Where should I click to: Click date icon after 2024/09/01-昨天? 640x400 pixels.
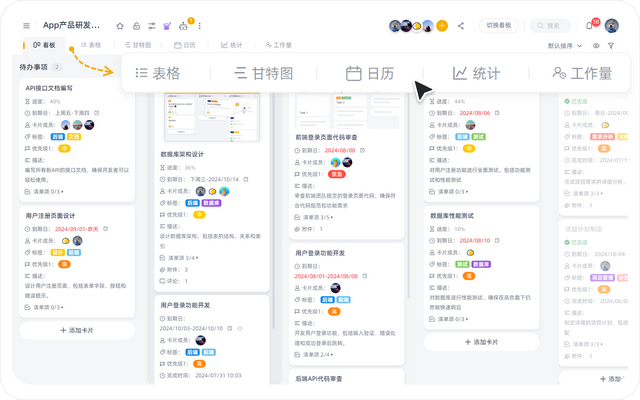click(x=105, y=229)
